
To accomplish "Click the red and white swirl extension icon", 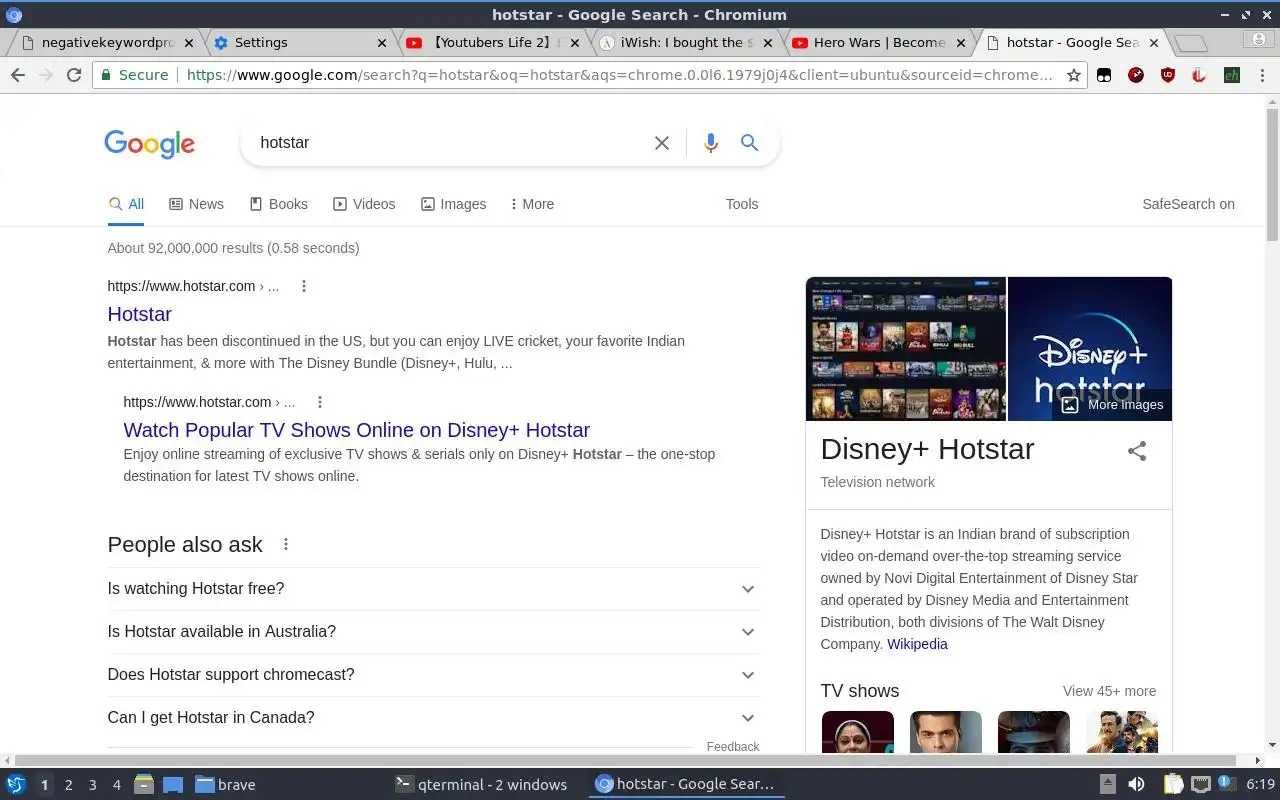I will click(x=1199, y=75).
